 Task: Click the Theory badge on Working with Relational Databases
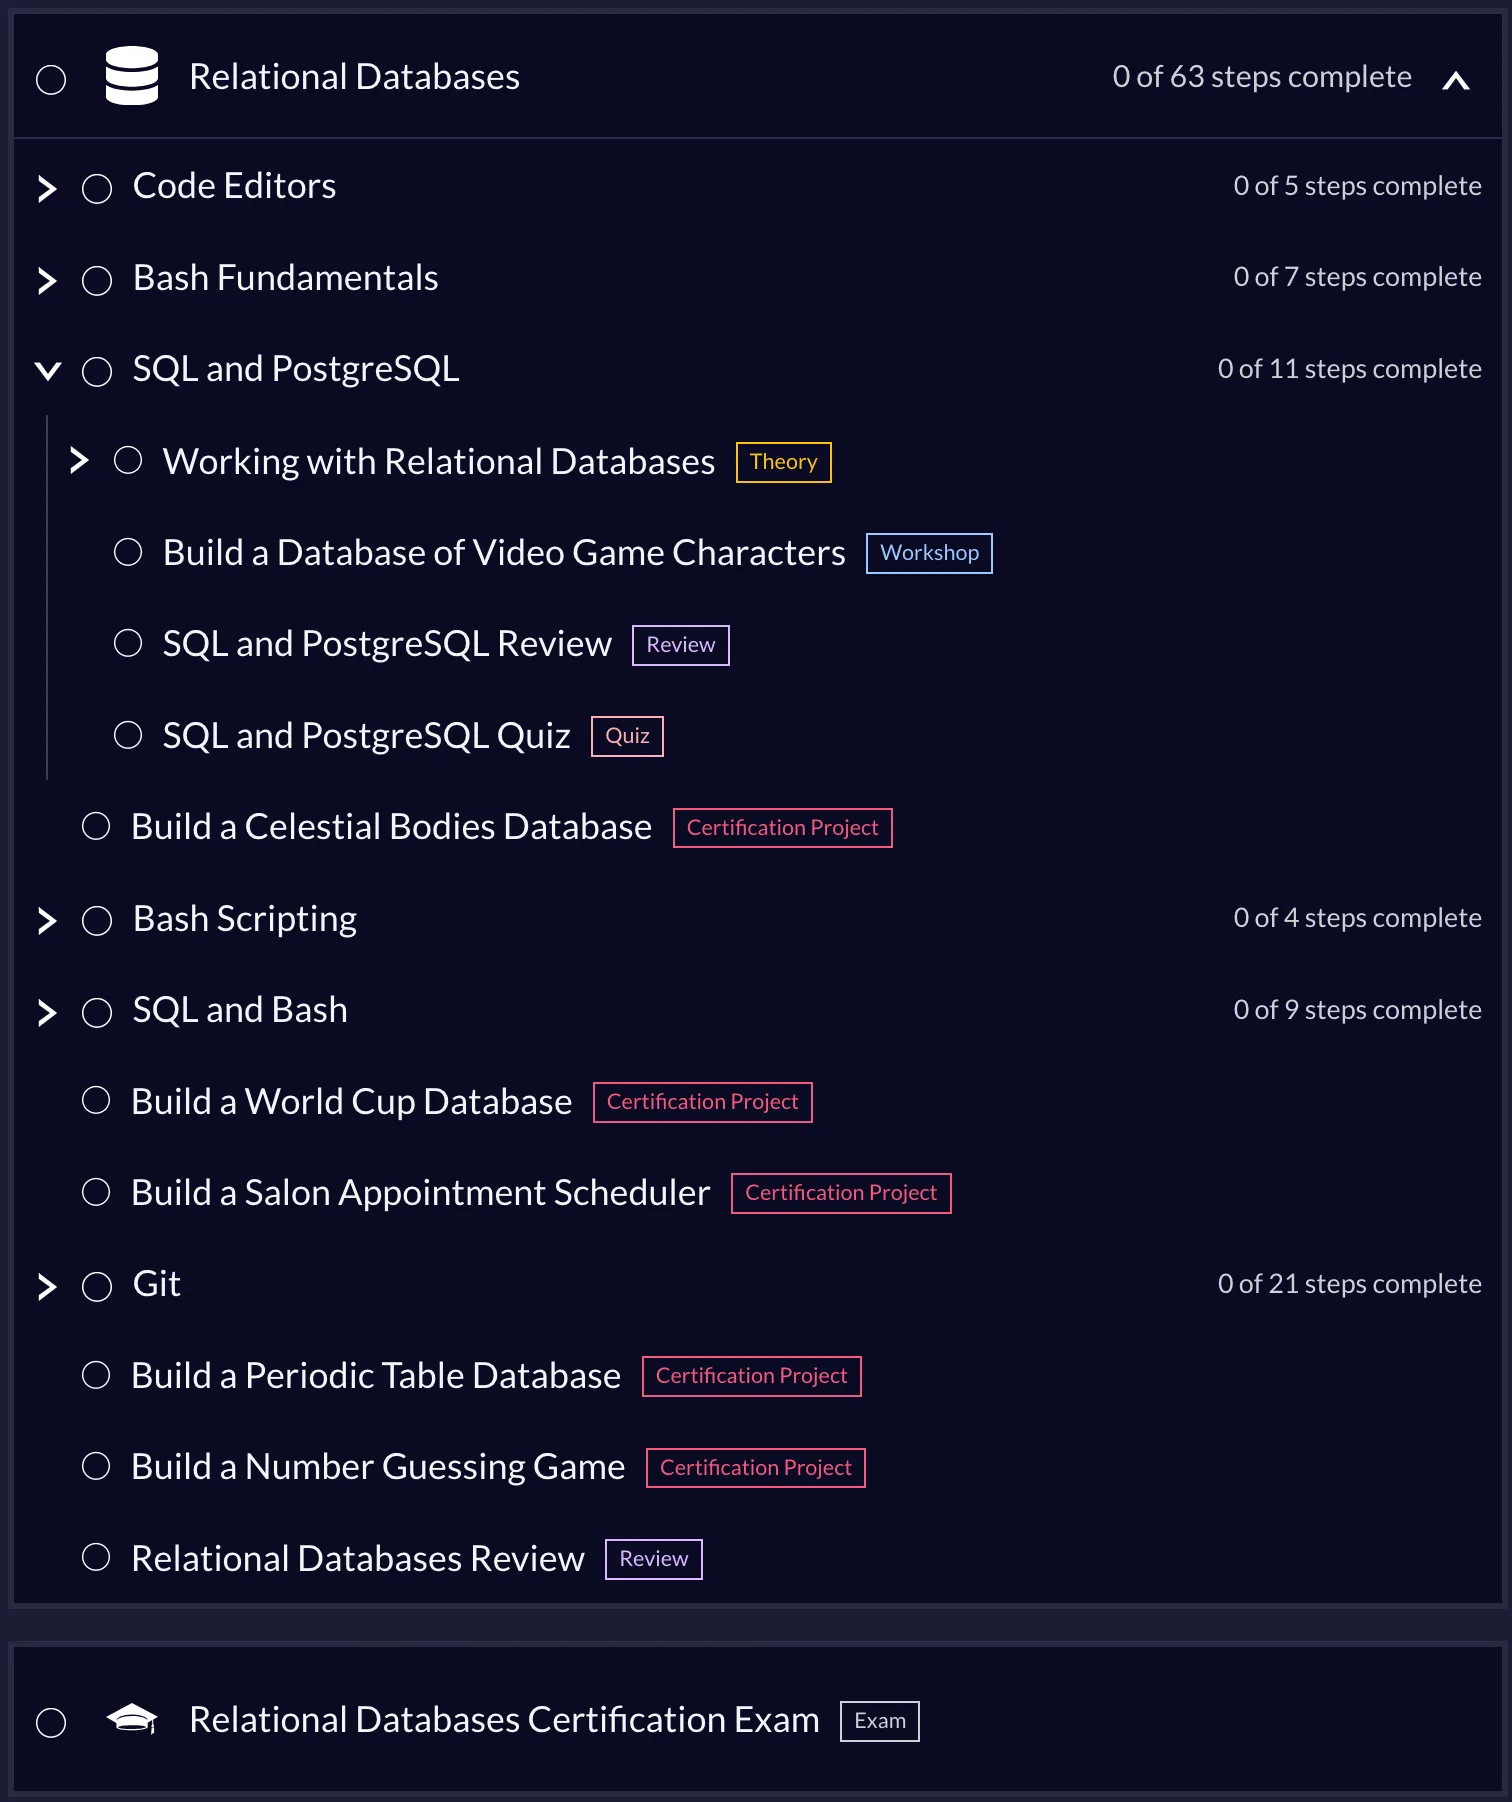(783, 462)
